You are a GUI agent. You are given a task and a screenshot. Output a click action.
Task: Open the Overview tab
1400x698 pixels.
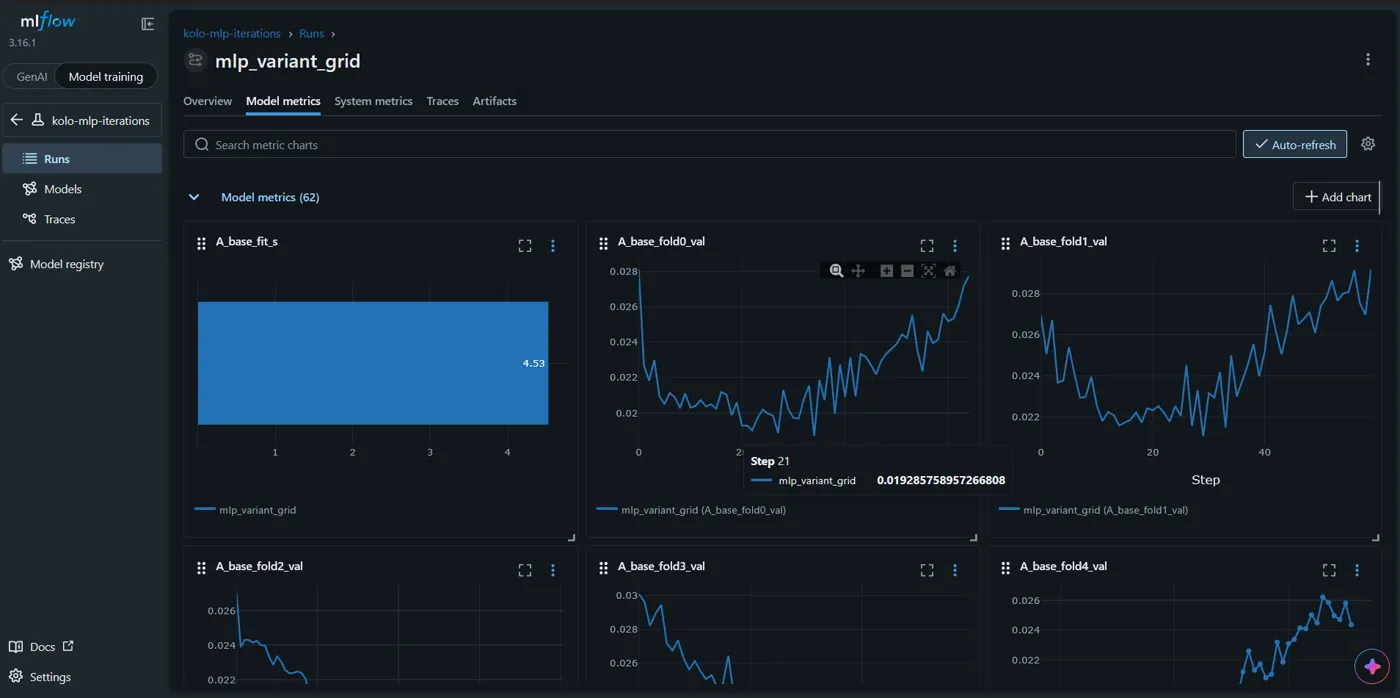tap(207, 101)
